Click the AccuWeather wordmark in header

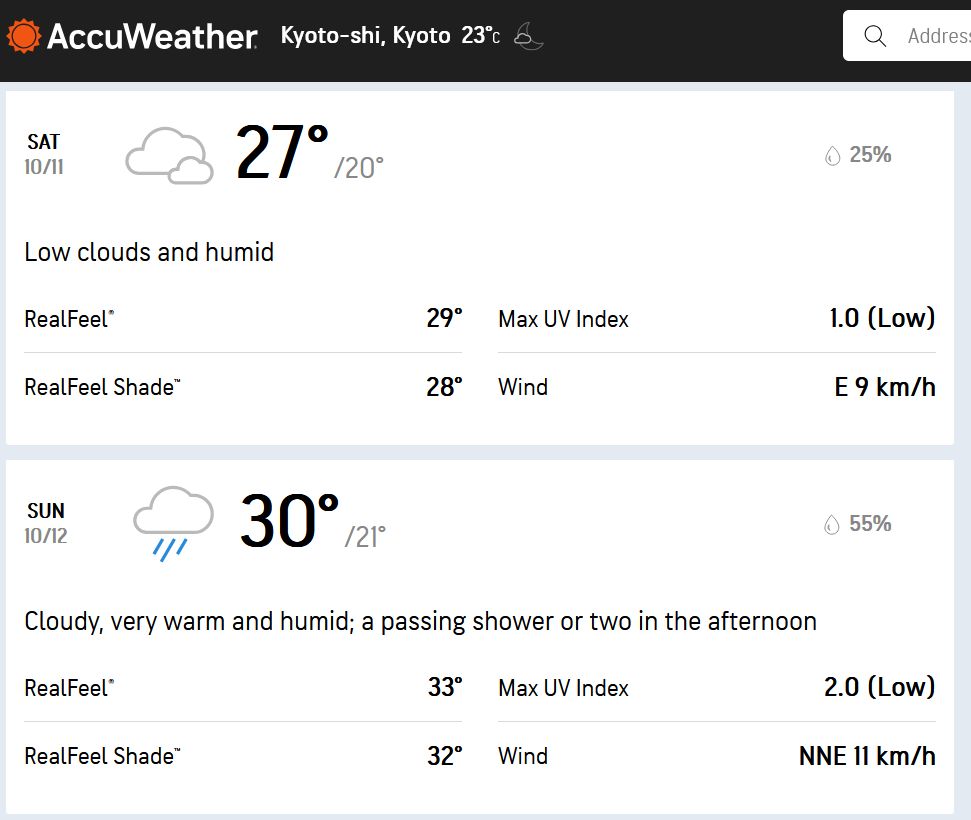coord(152,37)
